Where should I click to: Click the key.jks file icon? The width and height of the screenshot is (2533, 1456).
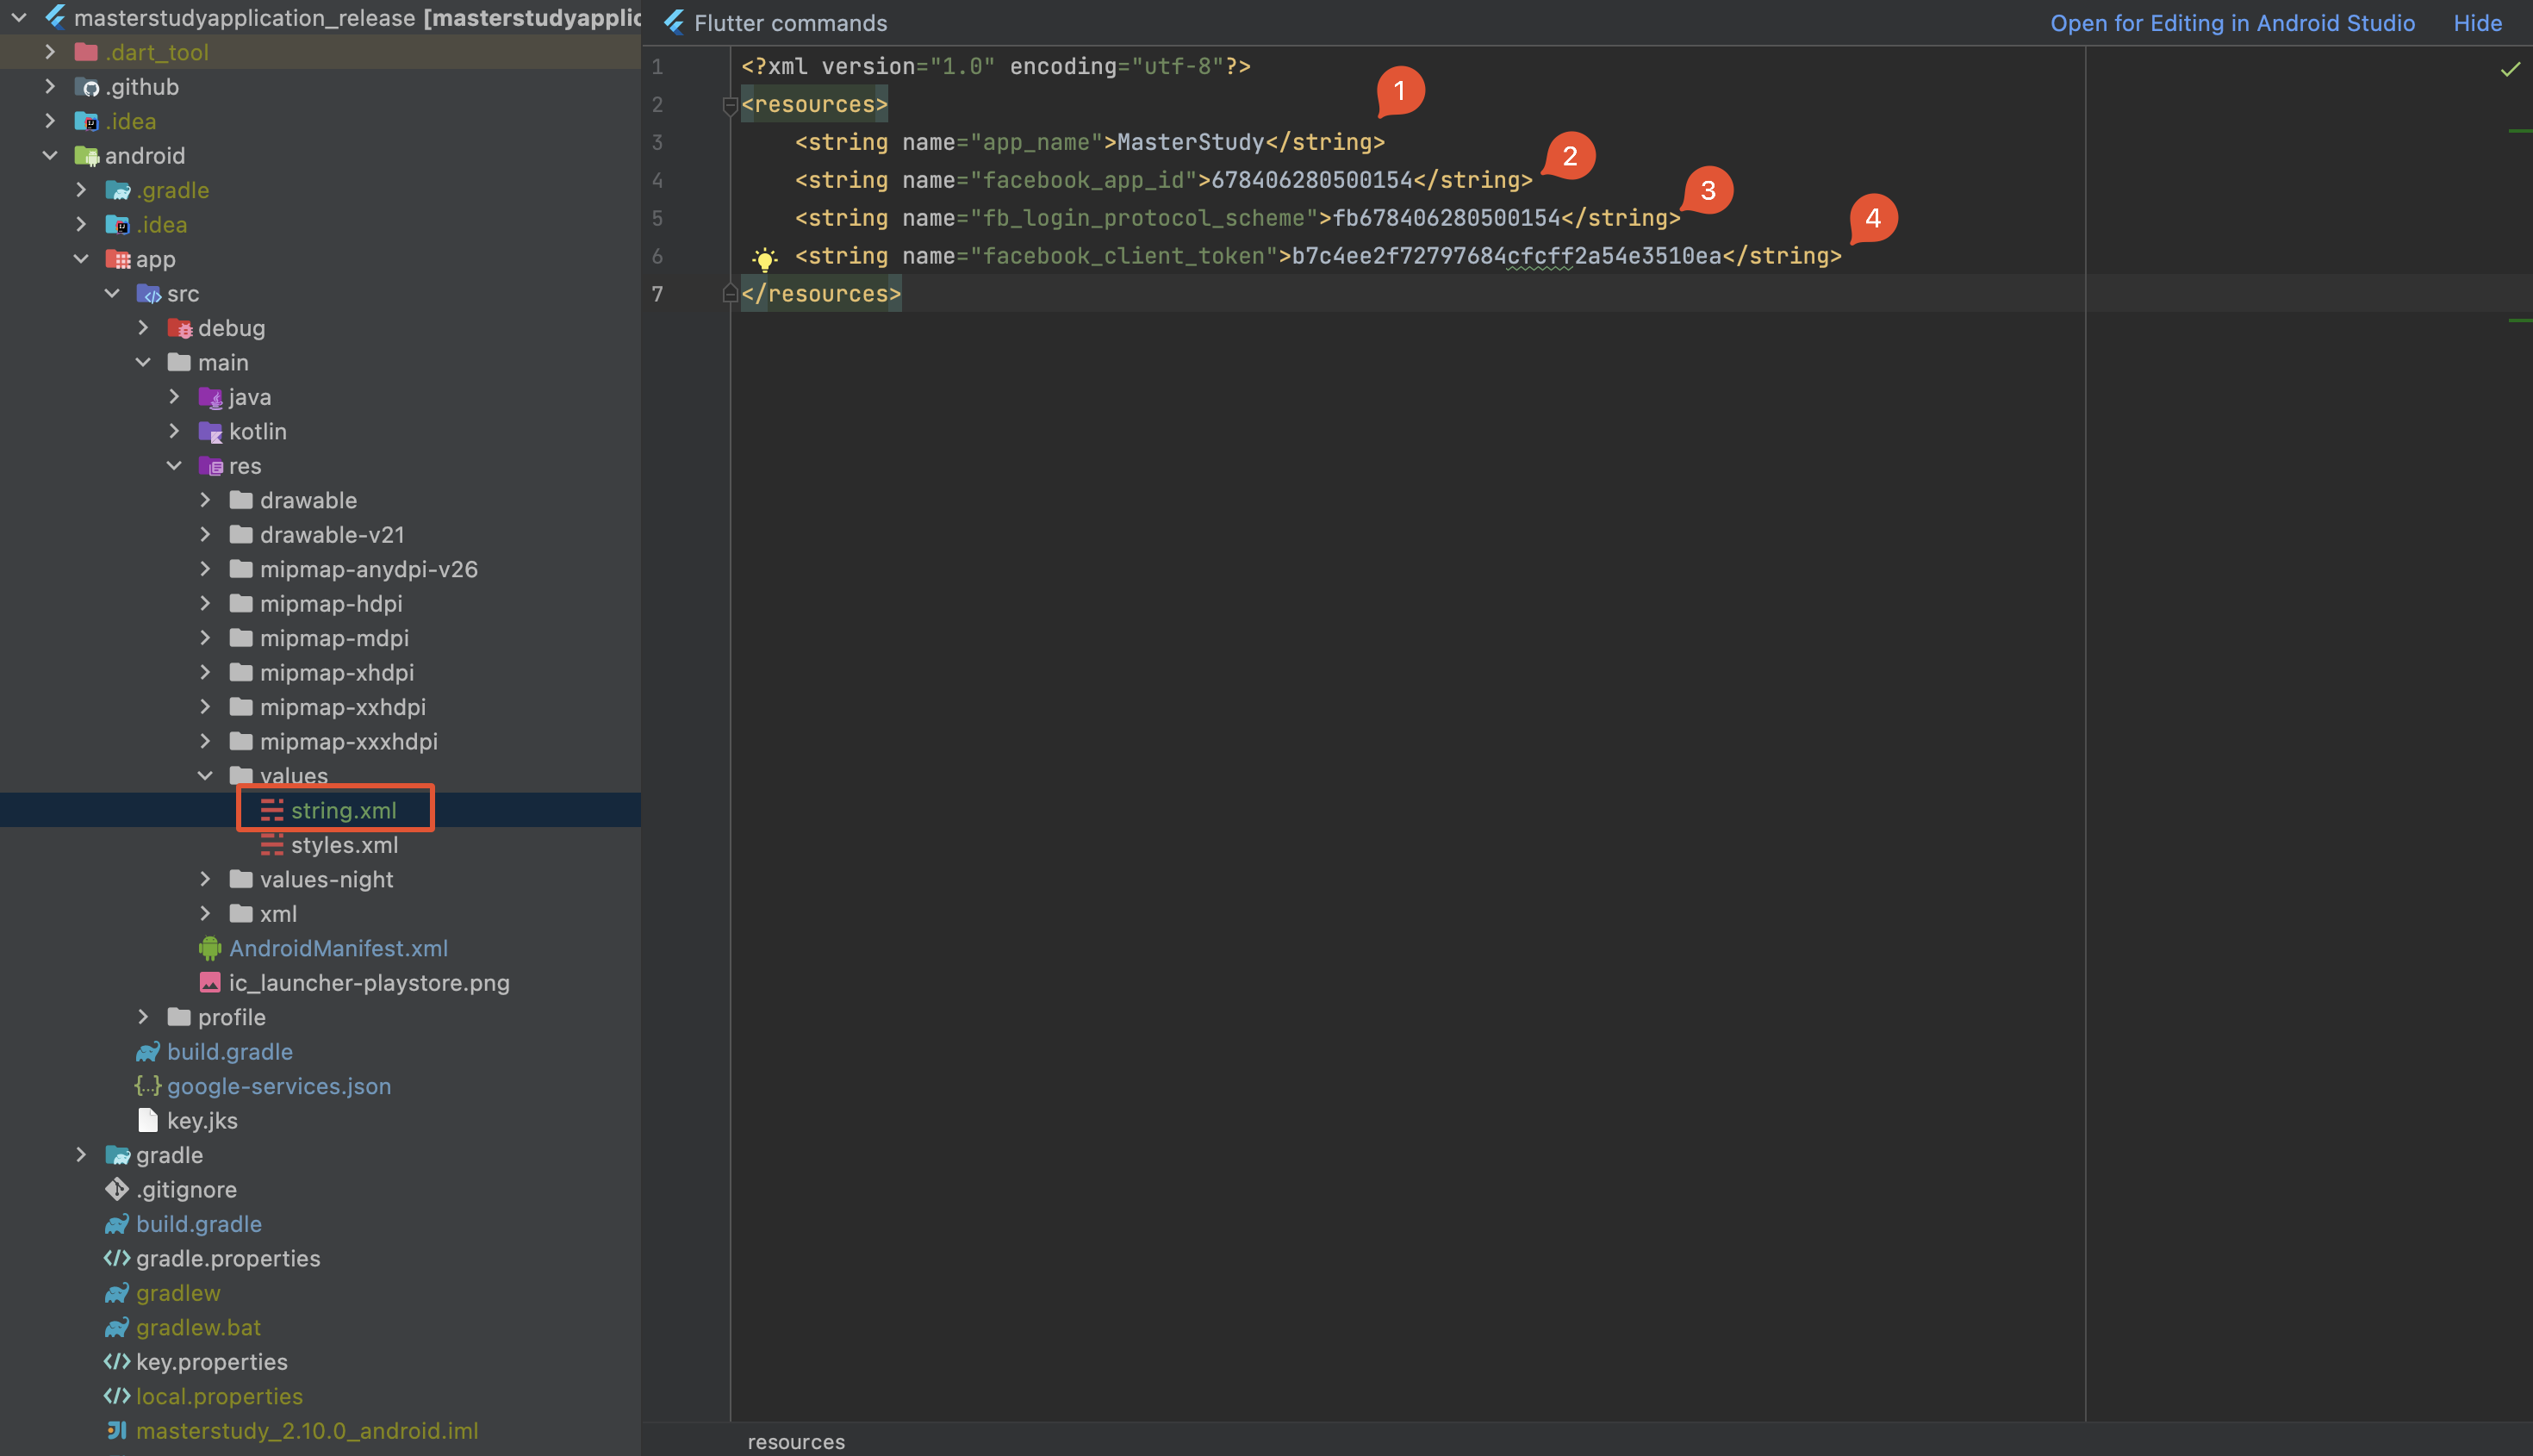148,1120
